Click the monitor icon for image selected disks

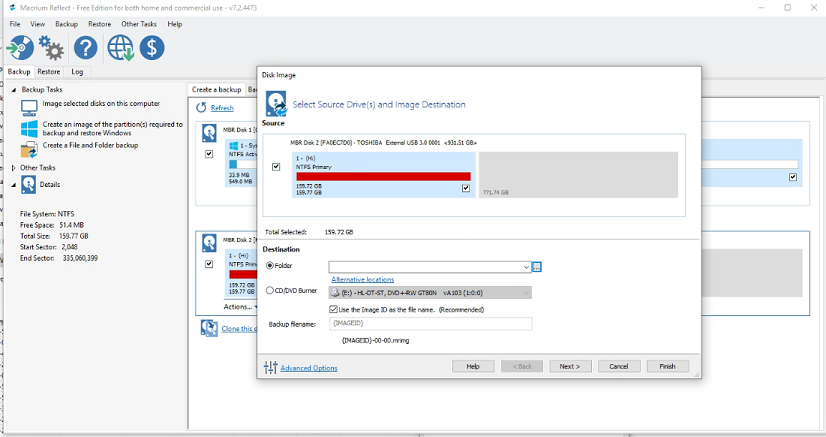(x=29, y=107)
